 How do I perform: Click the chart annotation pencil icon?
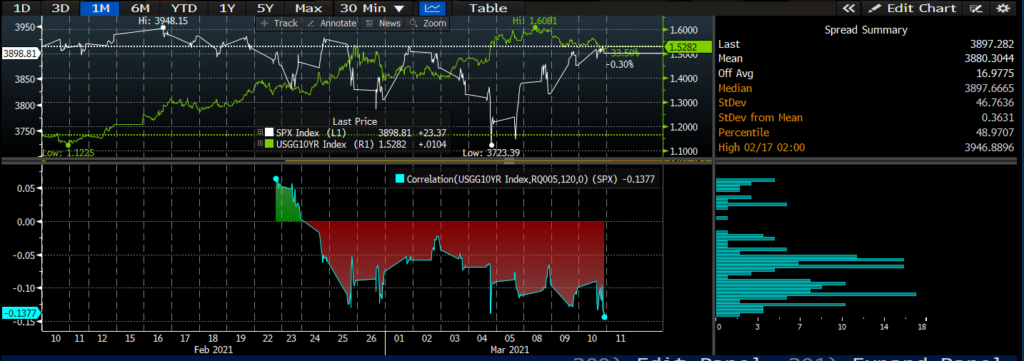[x=977, y=8]
